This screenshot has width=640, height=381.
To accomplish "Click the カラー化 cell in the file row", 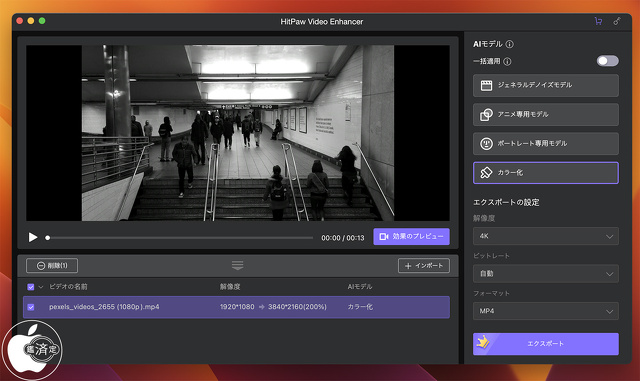I will 360,307.
